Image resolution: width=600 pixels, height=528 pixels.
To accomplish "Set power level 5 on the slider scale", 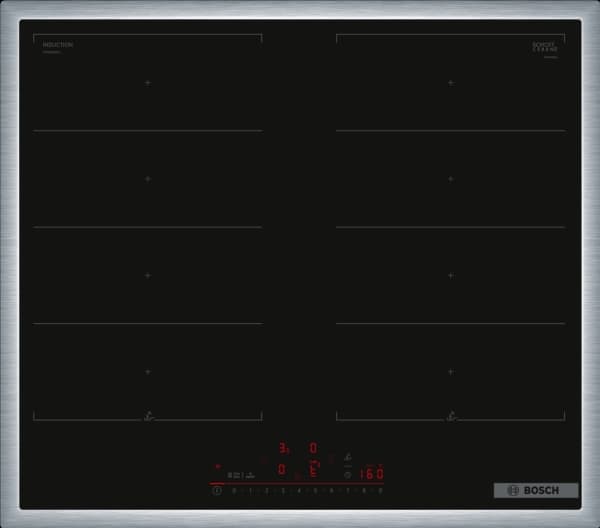I will pyautogui.click(x=315, y=491).
